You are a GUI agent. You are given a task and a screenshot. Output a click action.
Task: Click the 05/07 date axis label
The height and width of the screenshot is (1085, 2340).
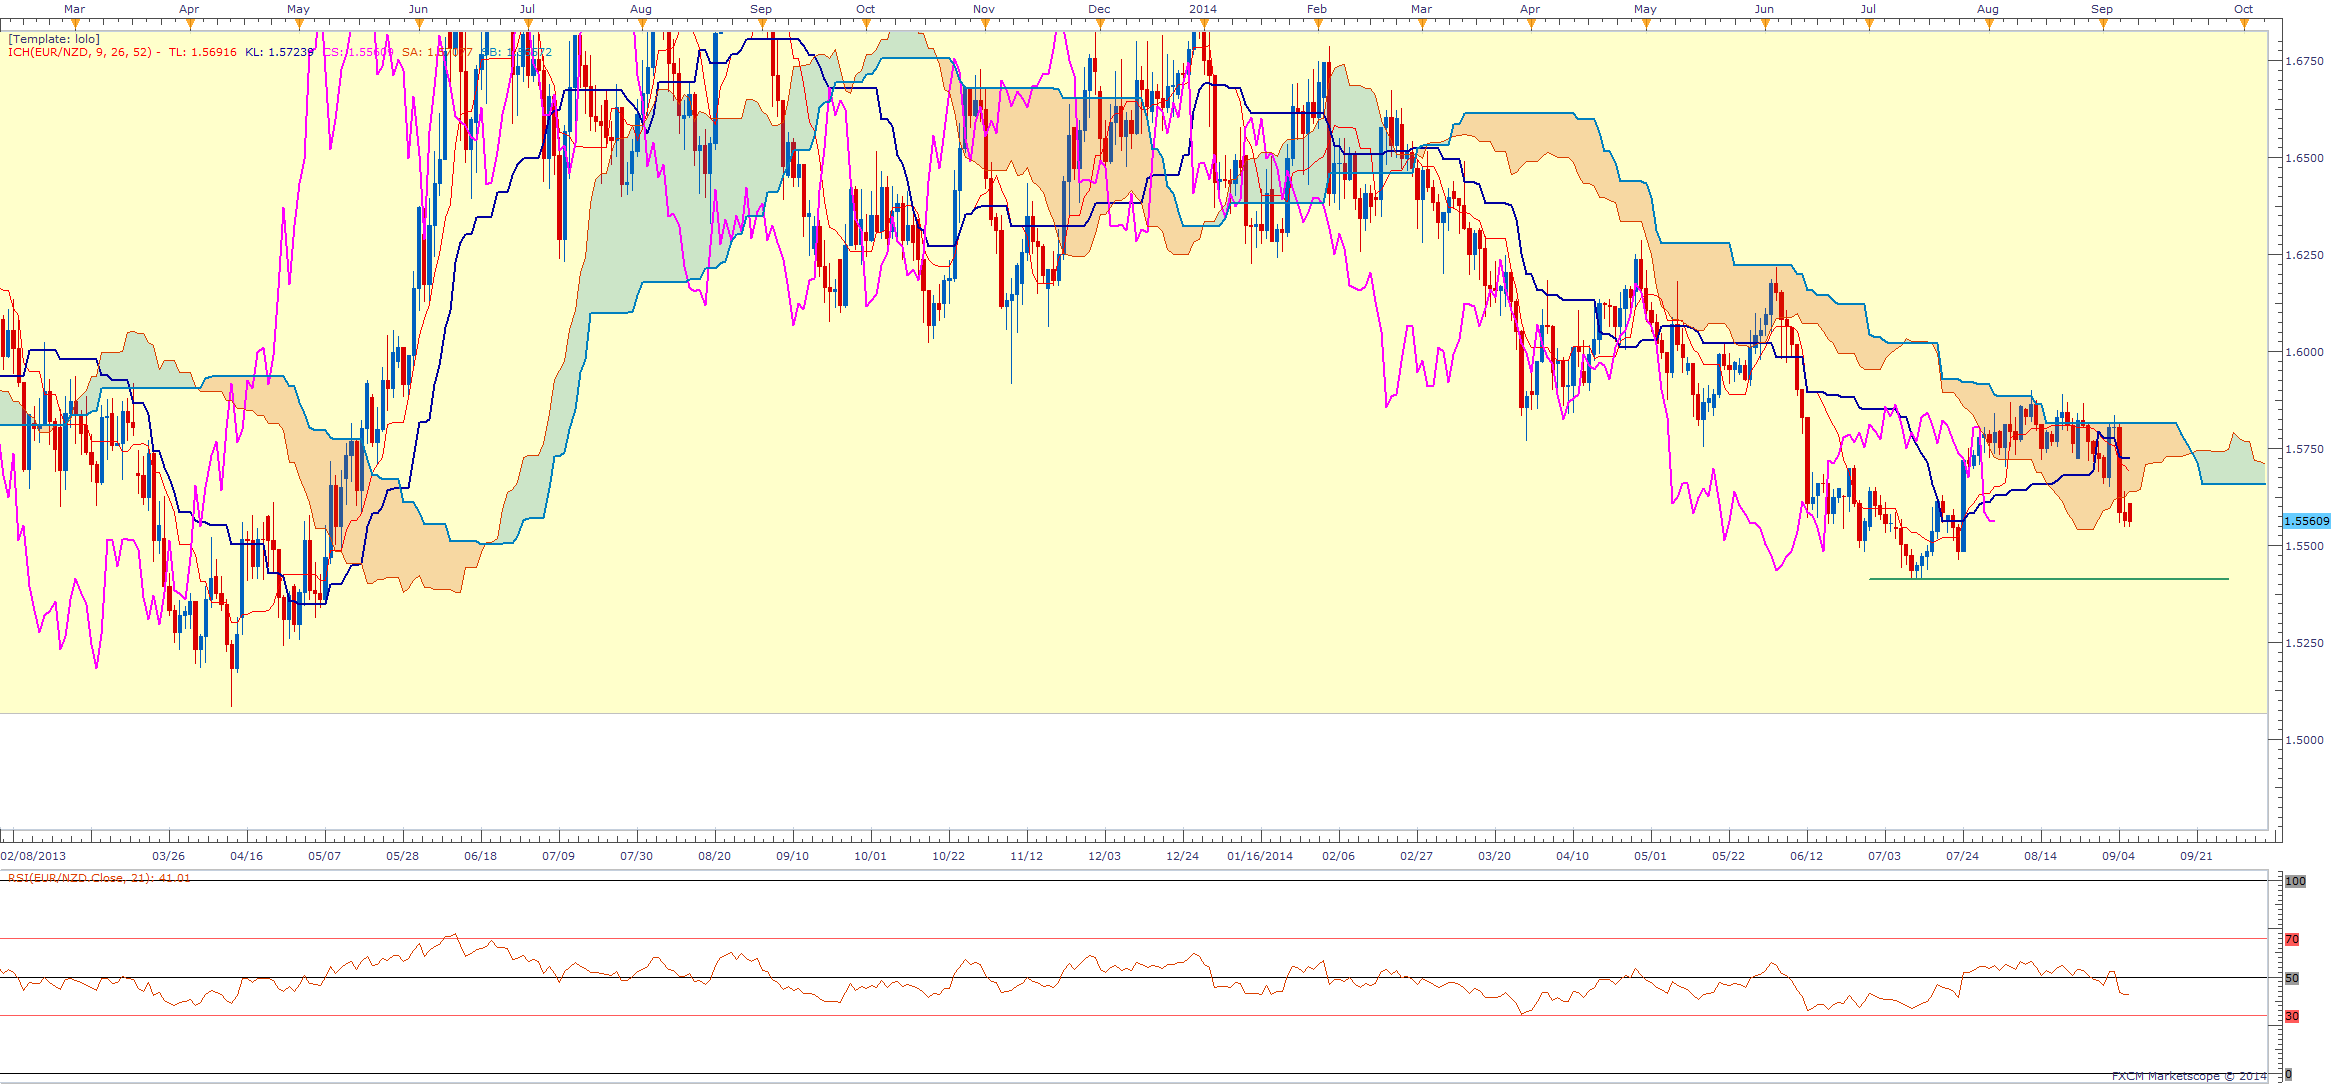click(x=324, y=856)
